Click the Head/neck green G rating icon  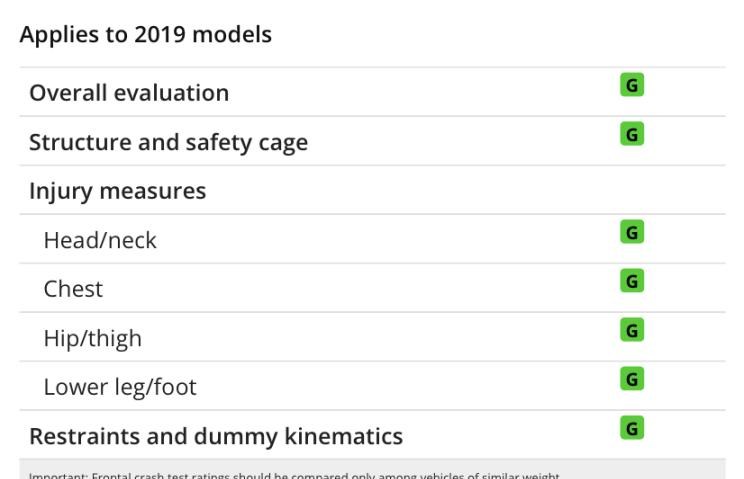tap(632, 232)
